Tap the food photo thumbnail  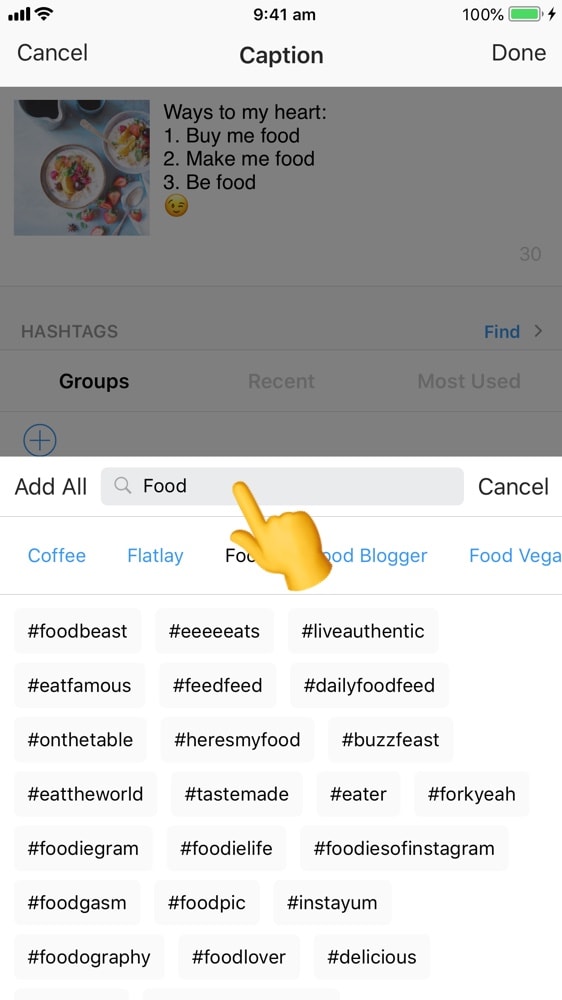(82, 168)
